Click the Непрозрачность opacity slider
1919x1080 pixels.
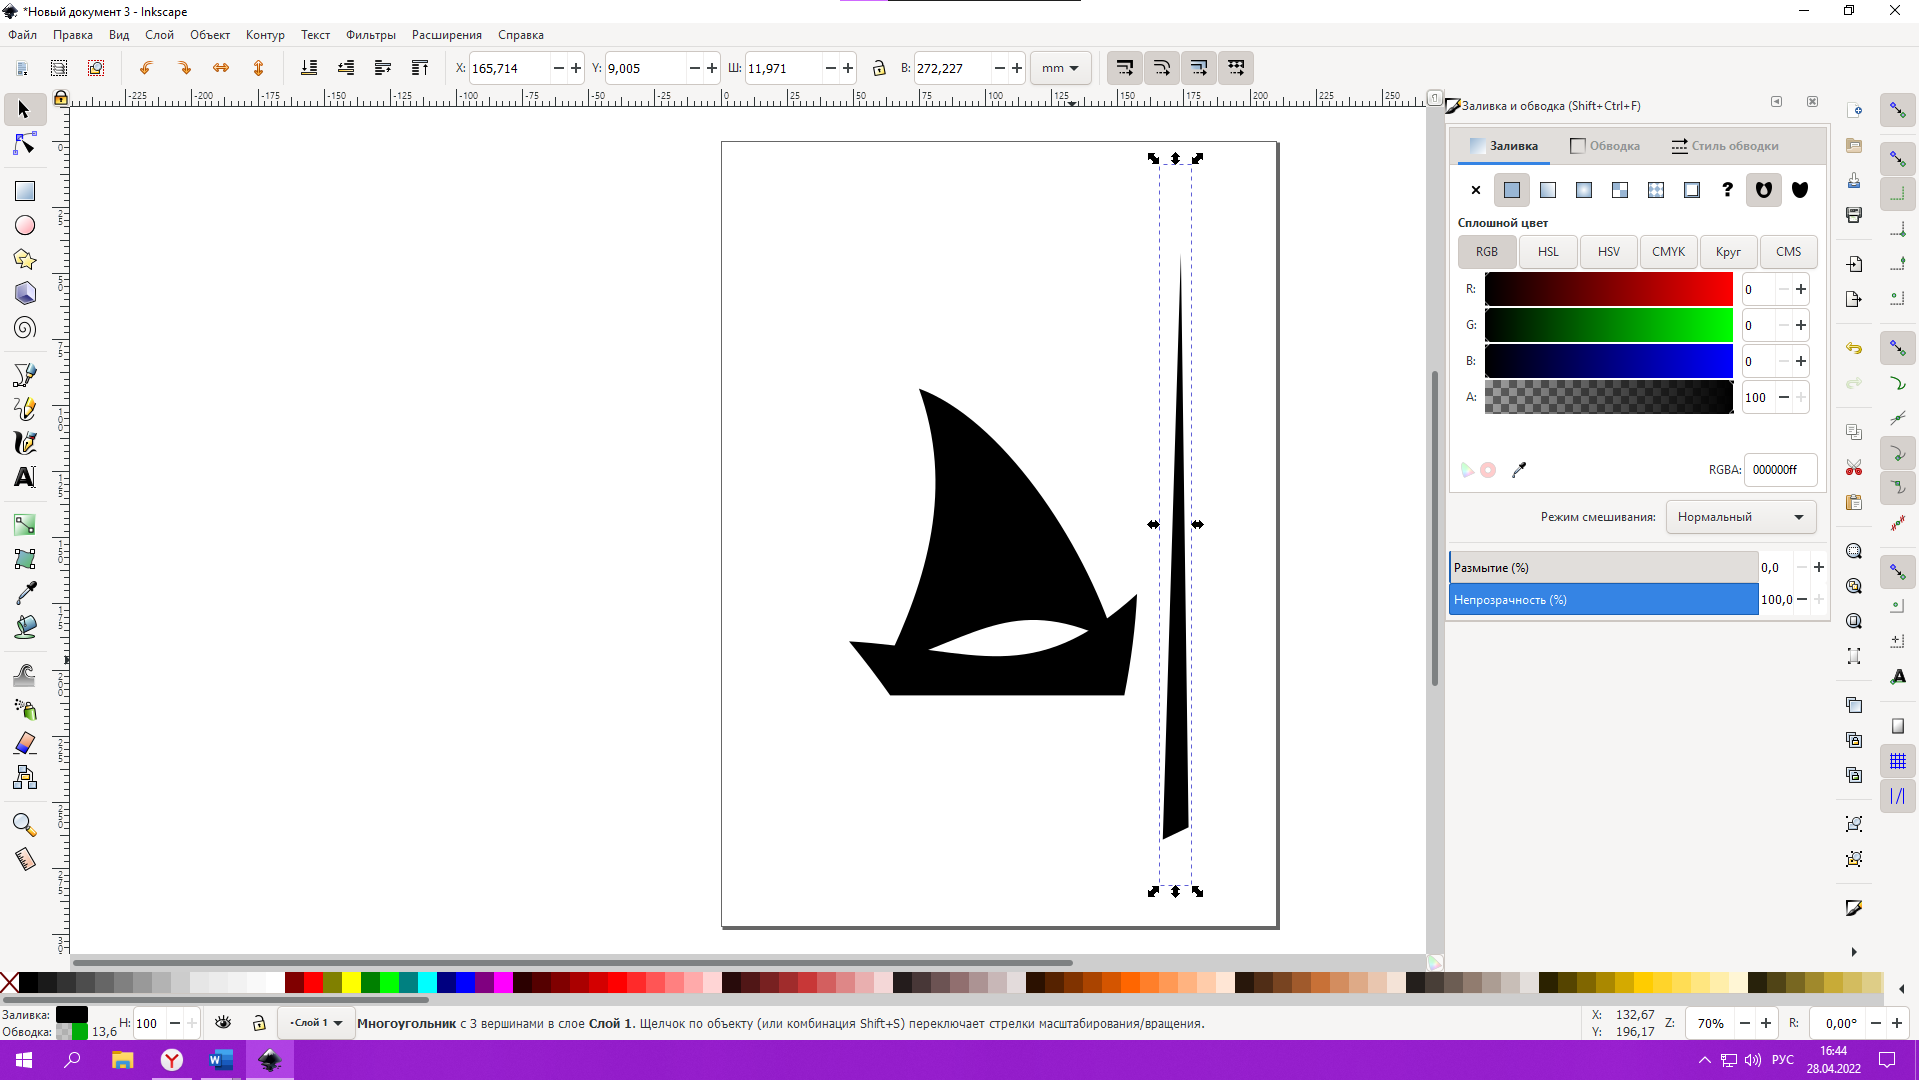(x=1604, y=600)
